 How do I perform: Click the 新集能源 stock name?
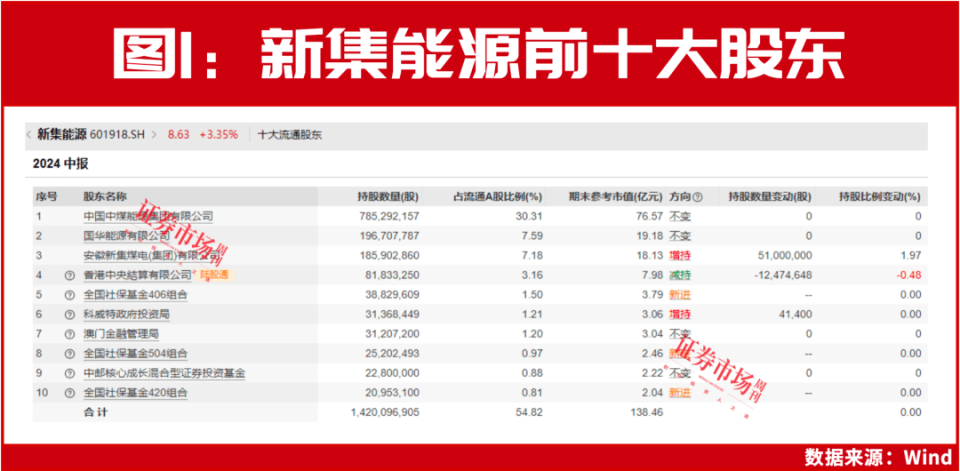62,135
